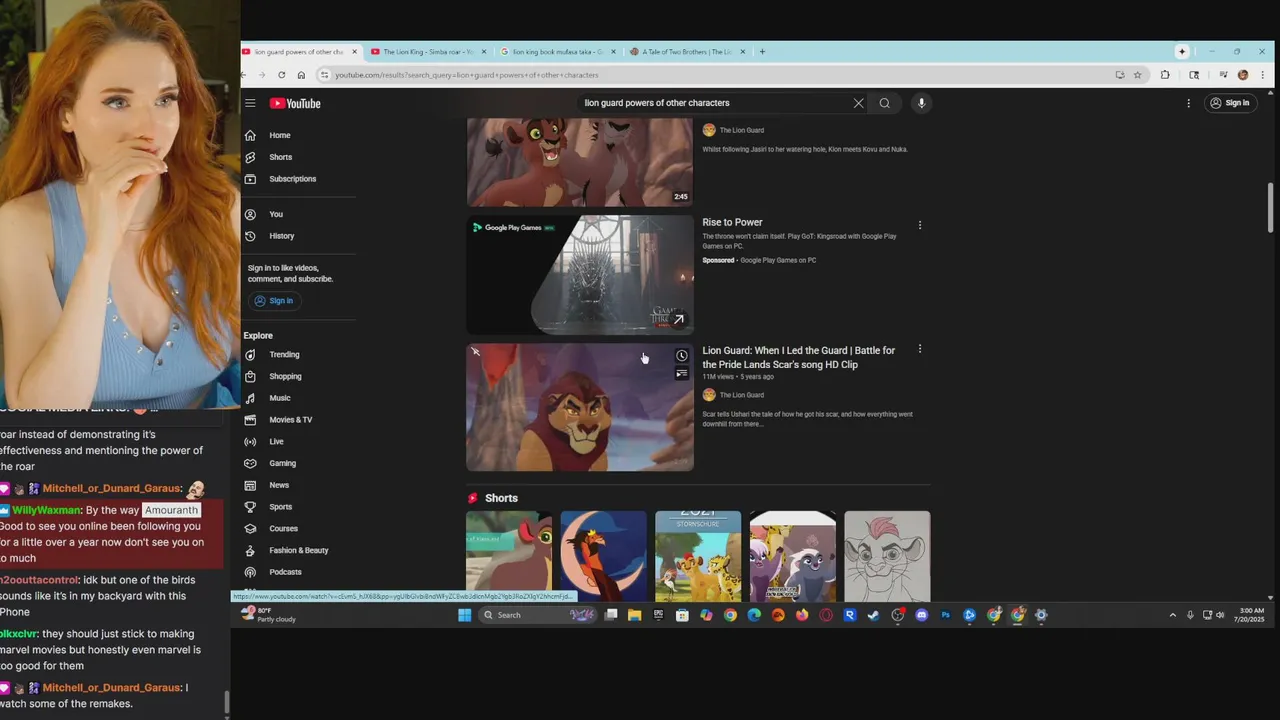Open File Explorer from taskbar
This screenshot has width=1280, height=720.
[634, 615]
